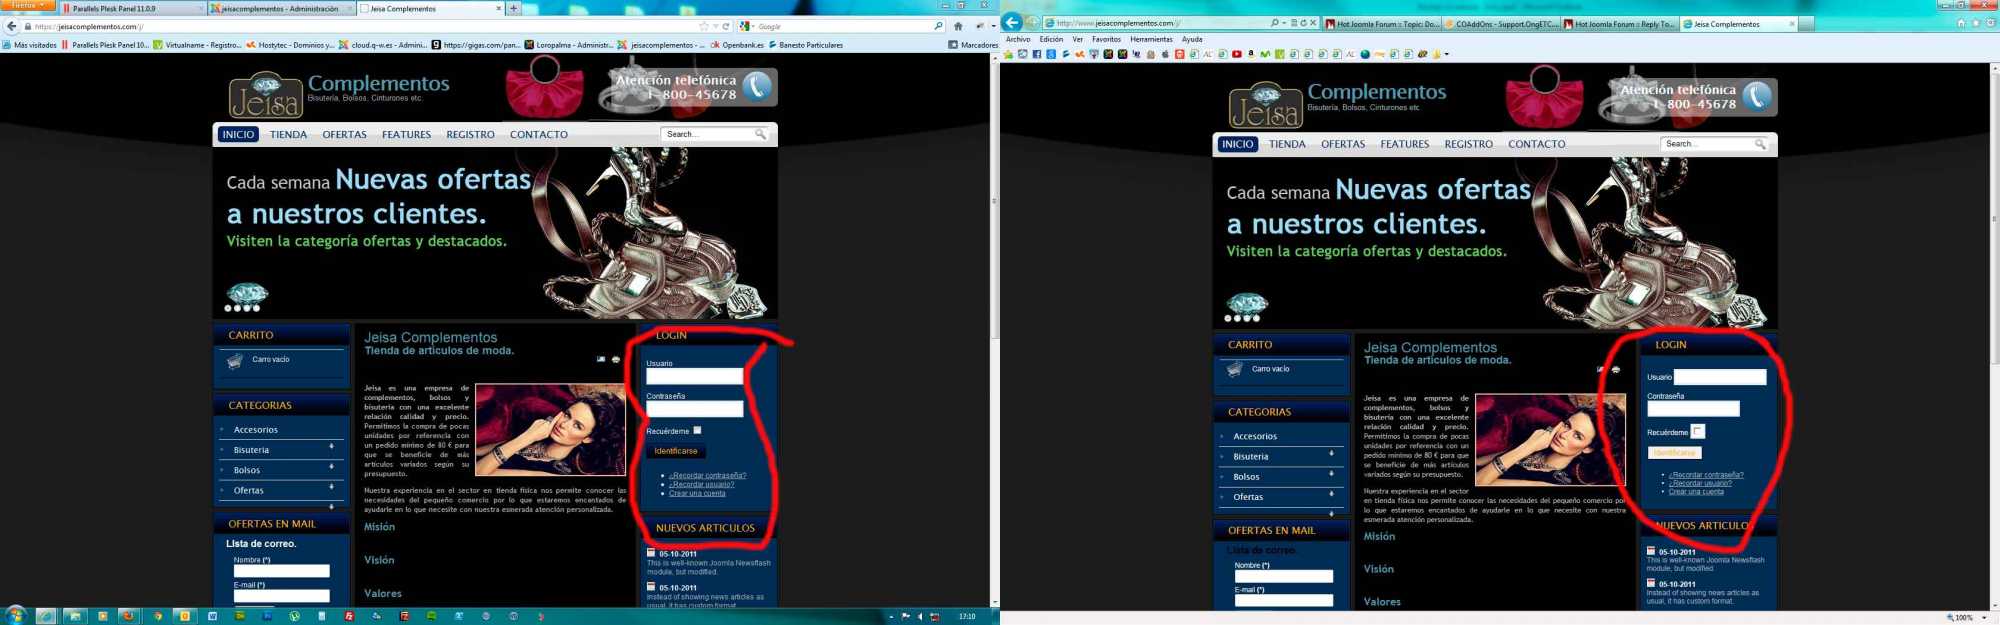Open the Facebook favorite in Internet Explorer

coord(1037,54)
